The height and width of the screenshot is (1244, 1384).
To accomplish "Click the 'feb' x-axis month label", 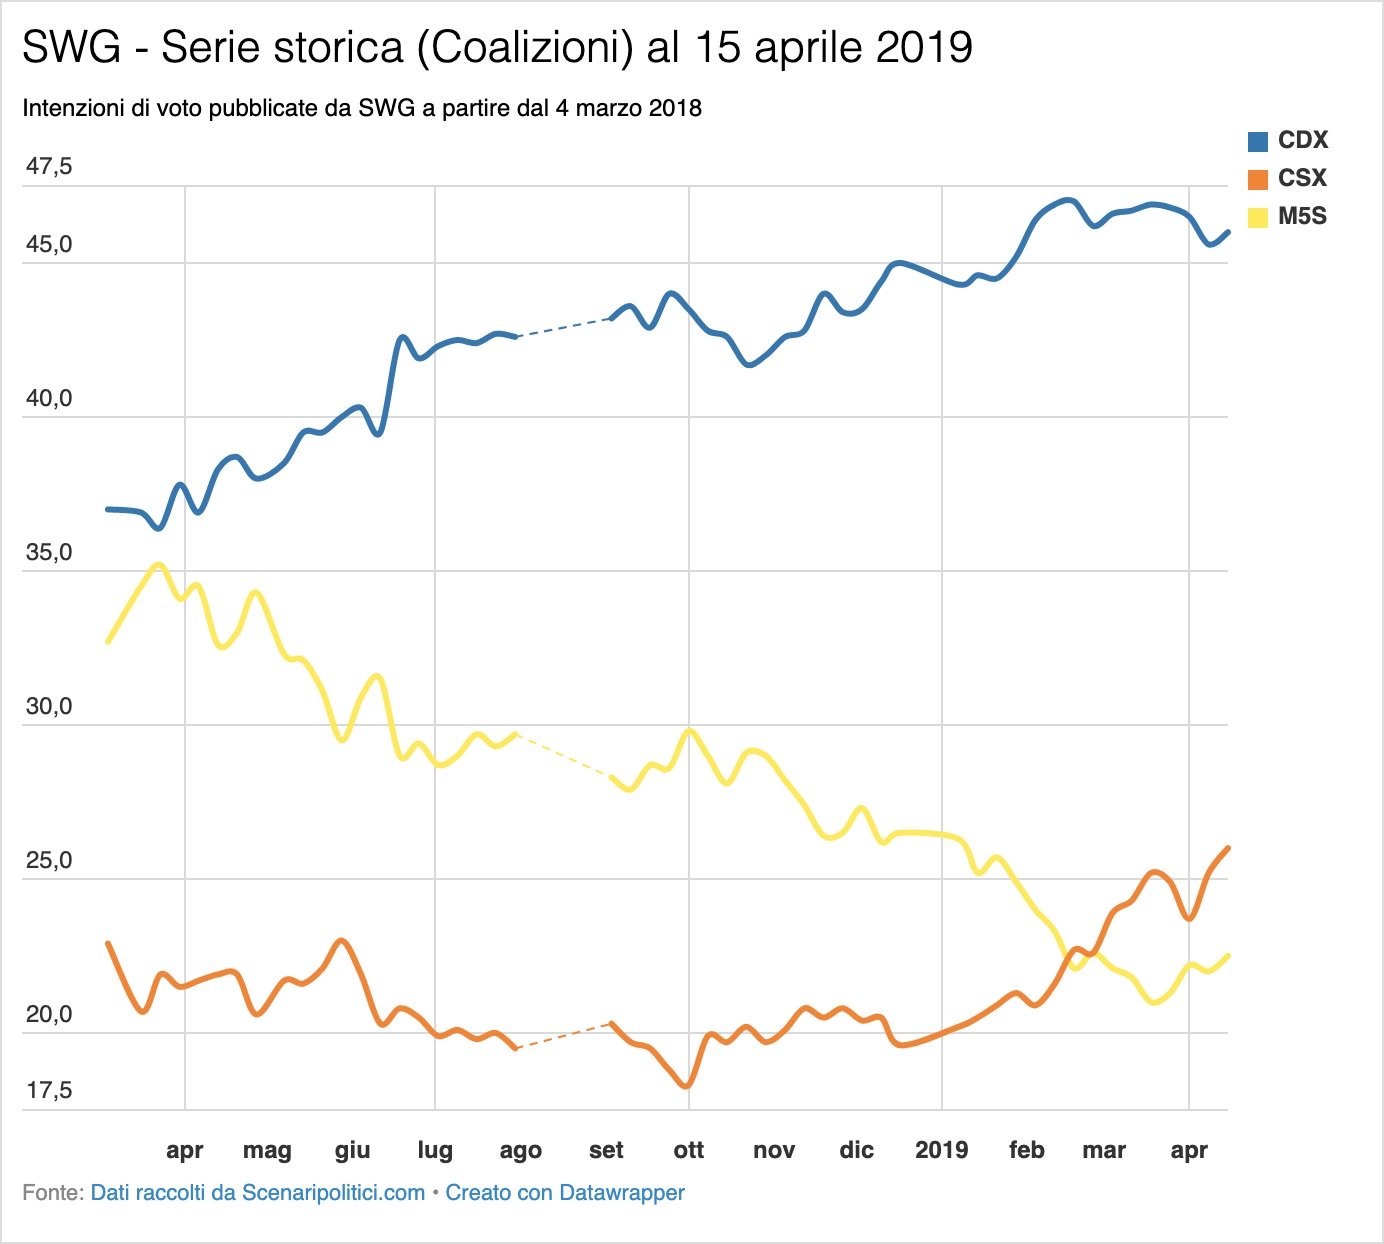I will click(1027, 1150).
